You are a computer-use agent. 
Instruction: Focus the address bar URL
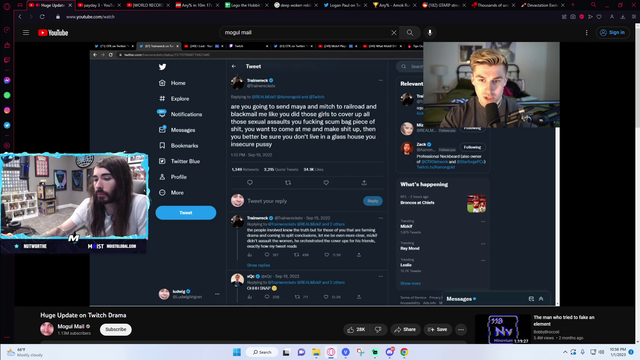(90, 17)
